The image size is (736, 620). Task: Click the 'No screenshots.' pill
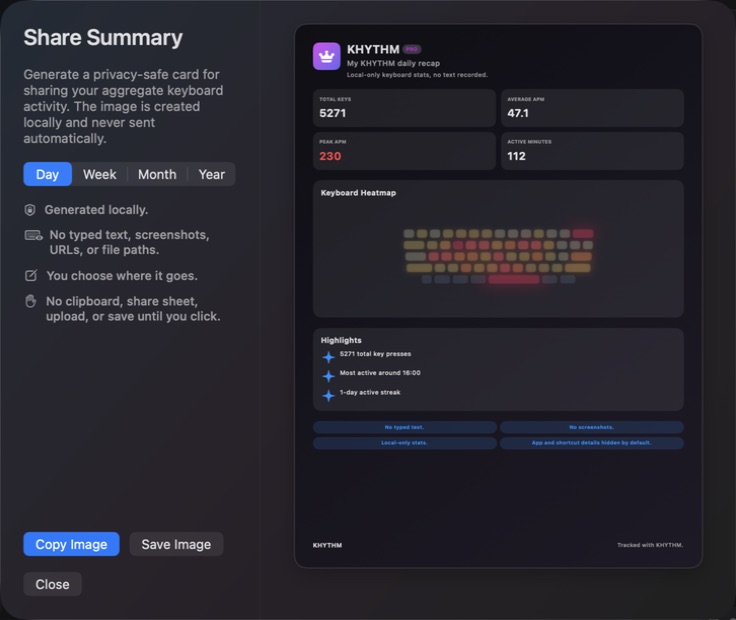click(592, 427)
